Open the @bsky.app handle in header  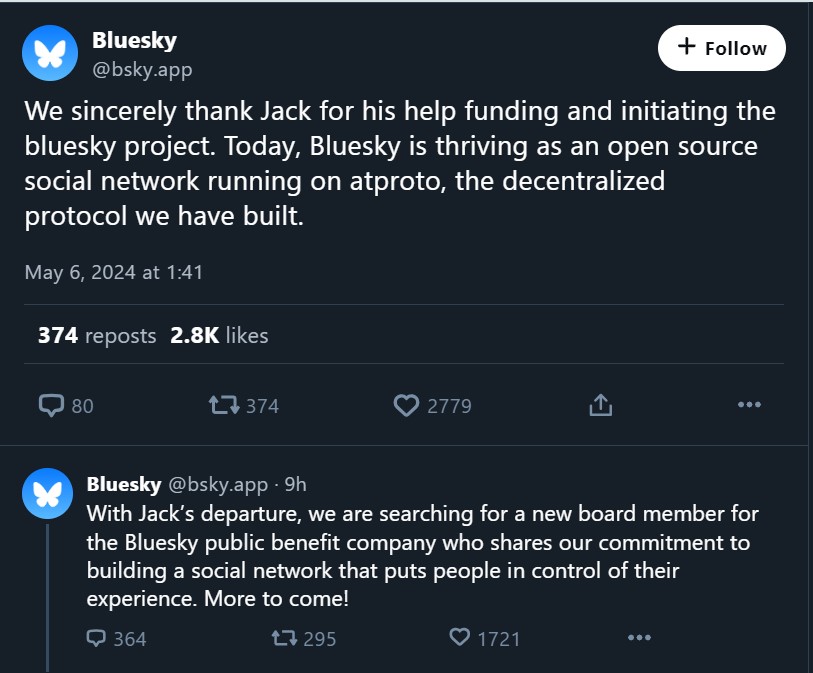142,70
